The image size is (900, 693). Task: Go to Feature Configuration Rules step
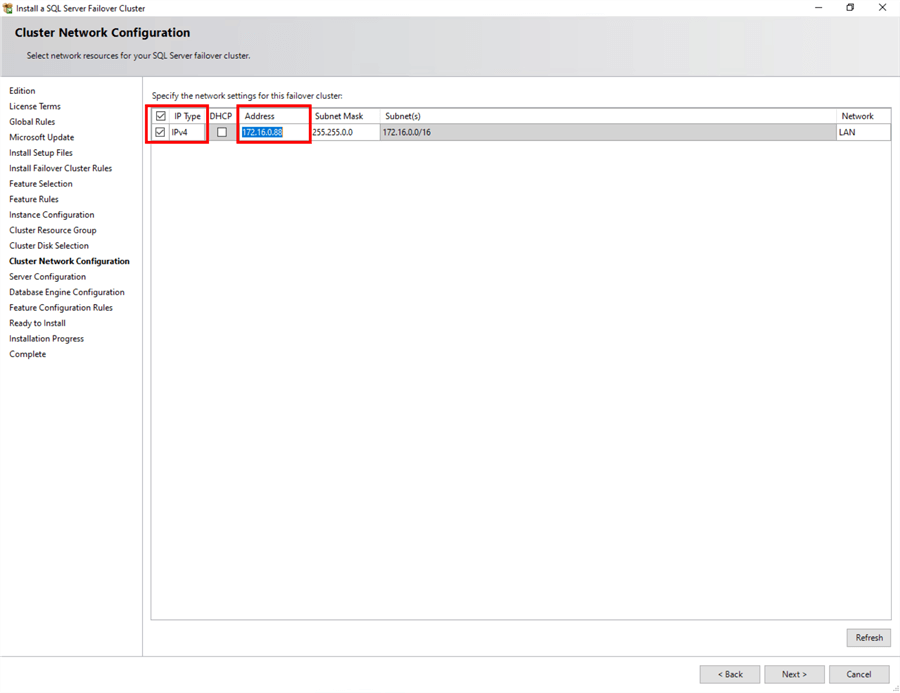click(x=61, y=308)
